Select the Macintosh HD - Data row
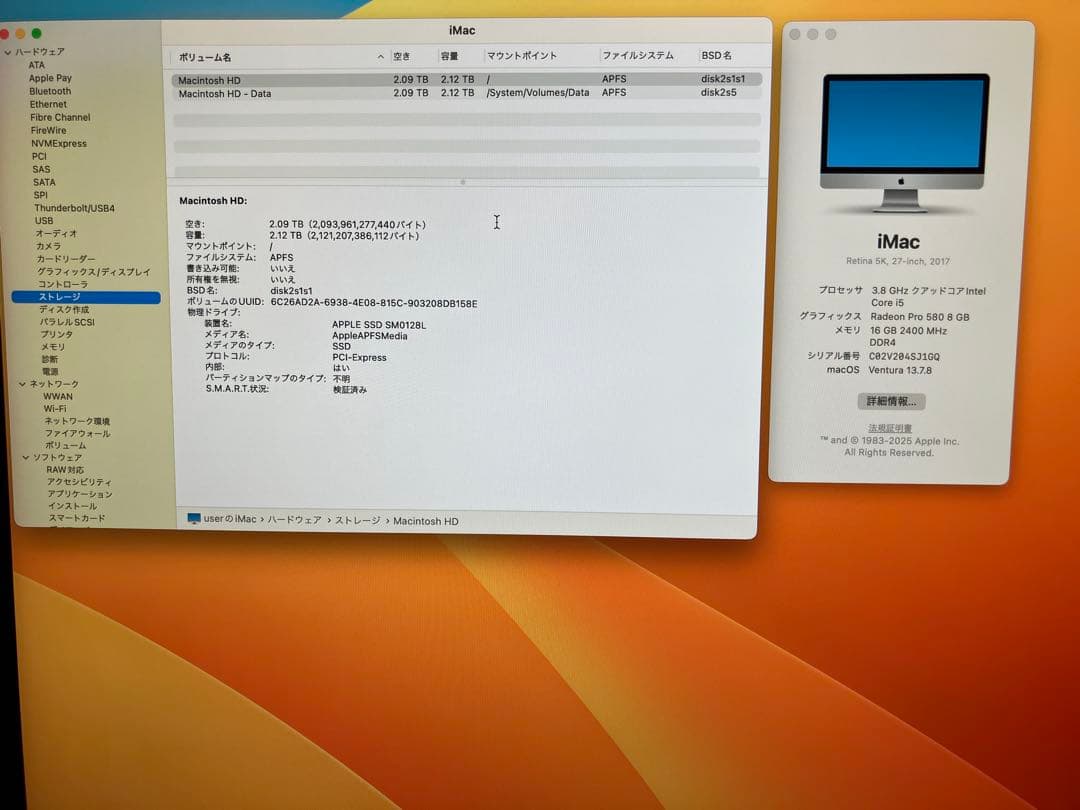Viewport: 1080px width, 810px height. pyautogui.click(x=467, y=93)
